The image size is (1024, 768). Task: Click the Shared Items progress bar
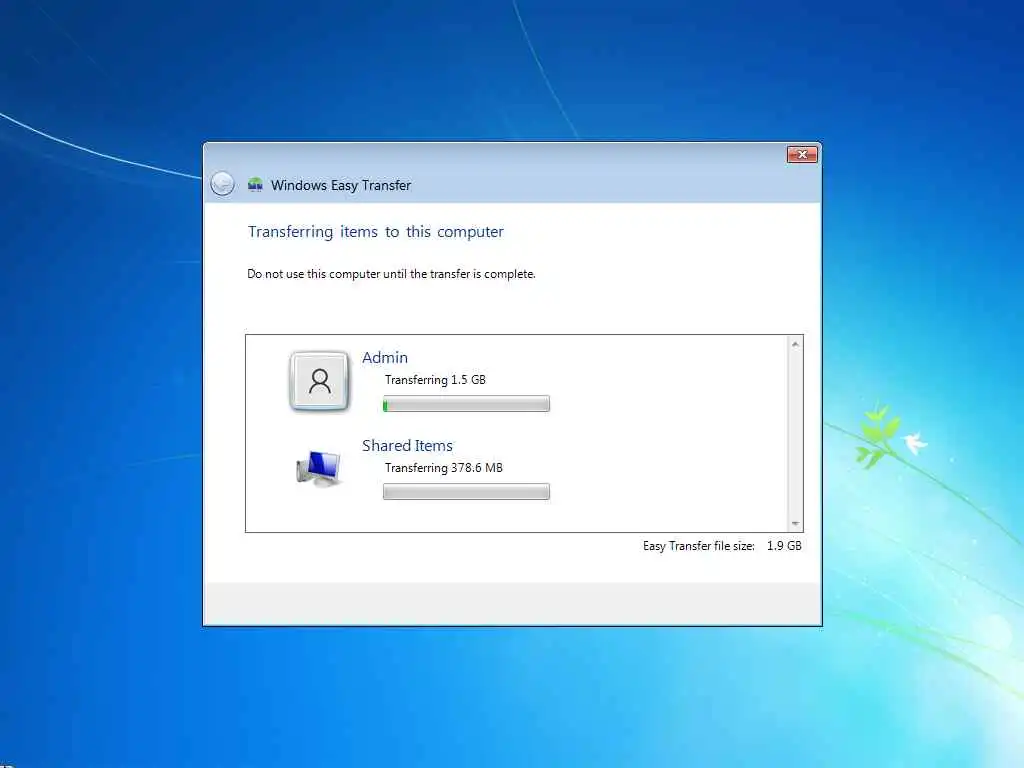tap(466, 492)
